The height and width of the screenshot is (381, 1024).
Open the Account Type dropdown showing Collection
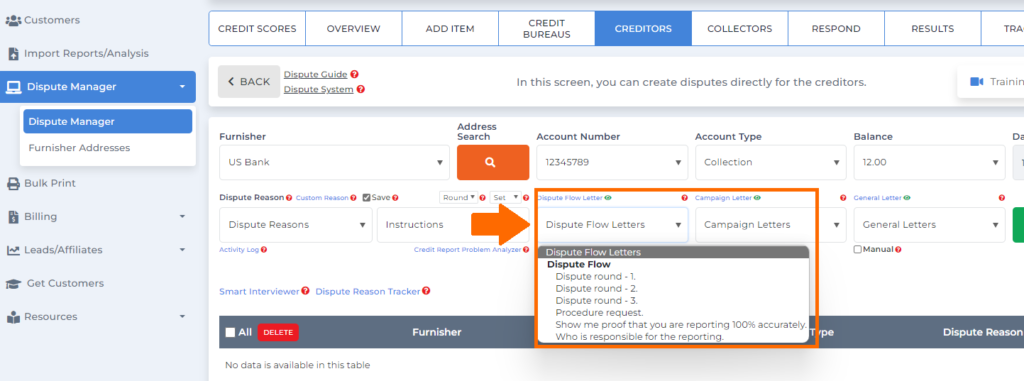(771, 162)
